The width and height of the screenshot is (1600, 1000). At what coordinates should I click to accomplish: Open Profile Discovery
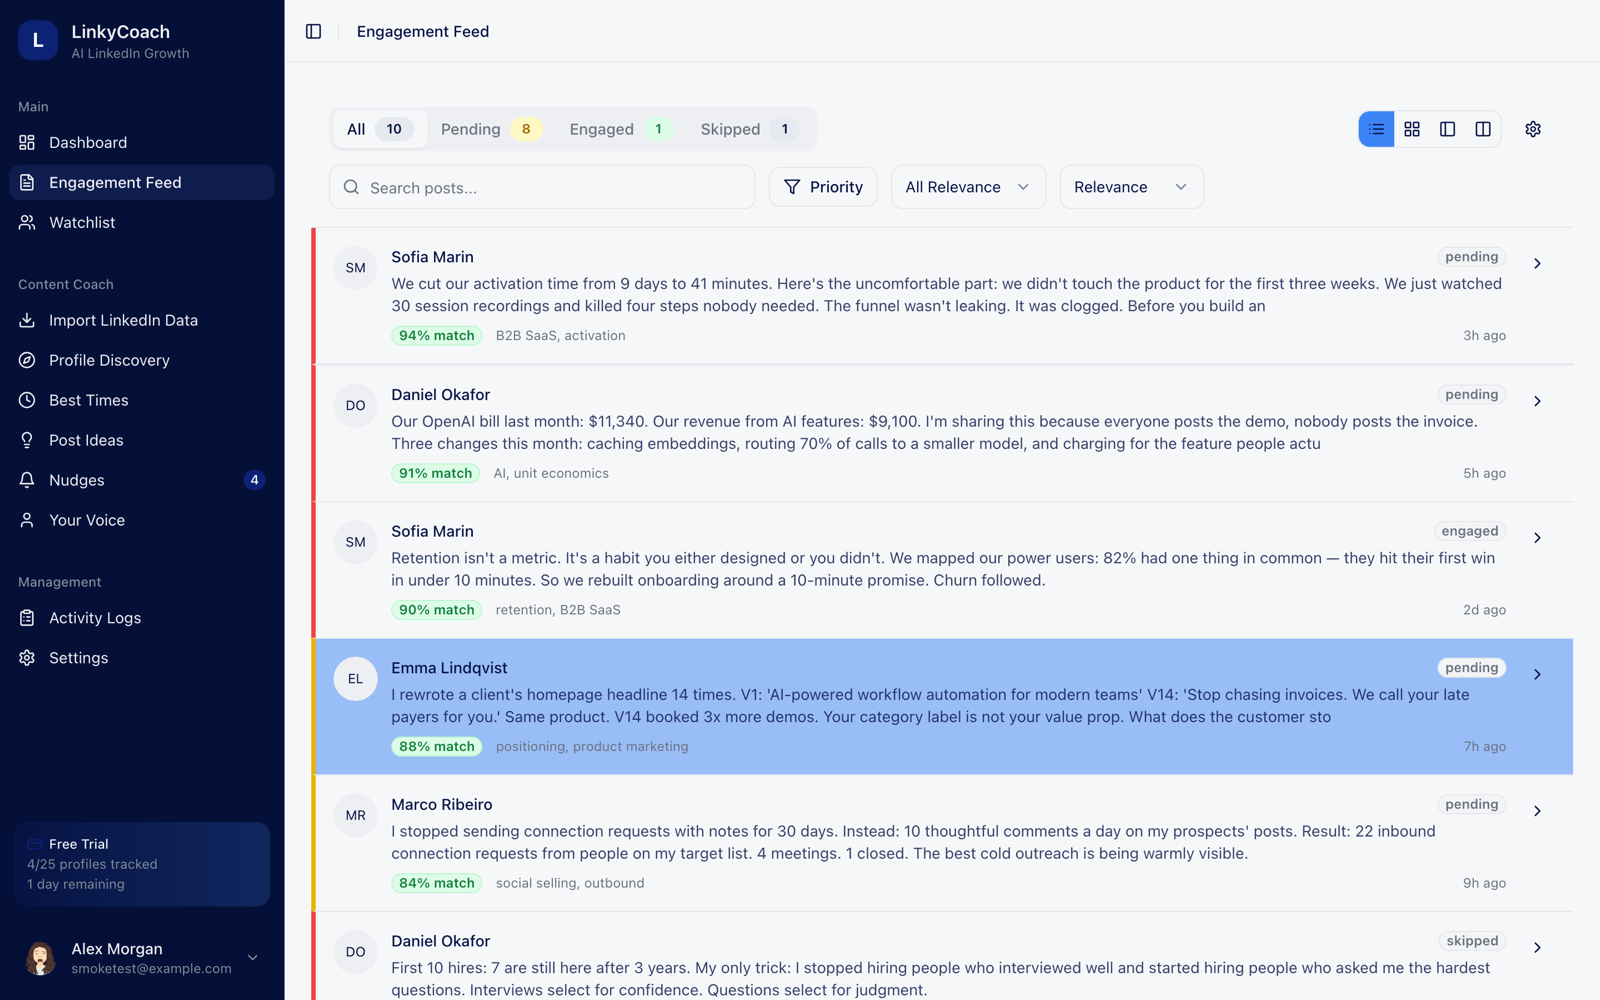click(x=142, y=360)
